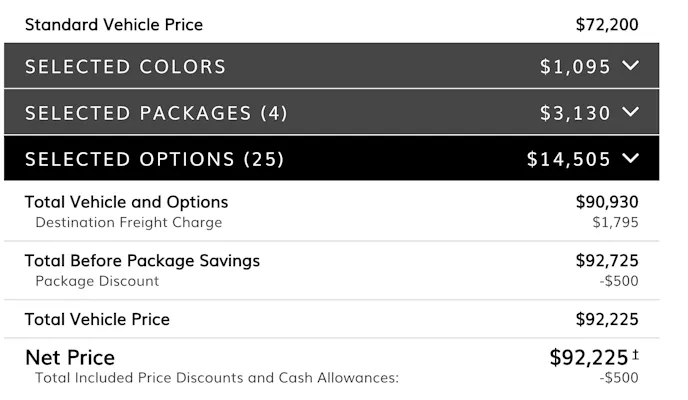688x400 pixels.
Task: Click the $3,130 packages price
Action: pos(574,113)
